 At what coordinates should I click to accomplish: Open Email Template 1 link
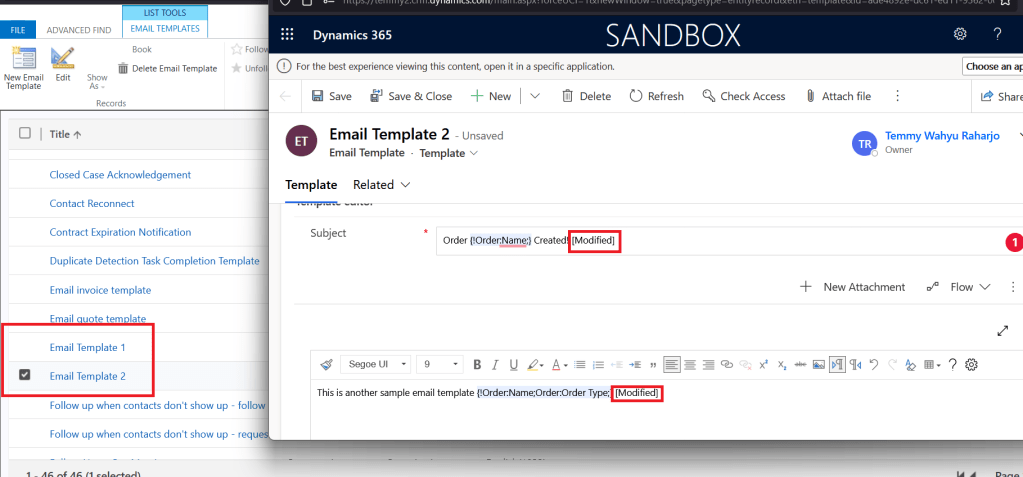[x=87, y=348]
